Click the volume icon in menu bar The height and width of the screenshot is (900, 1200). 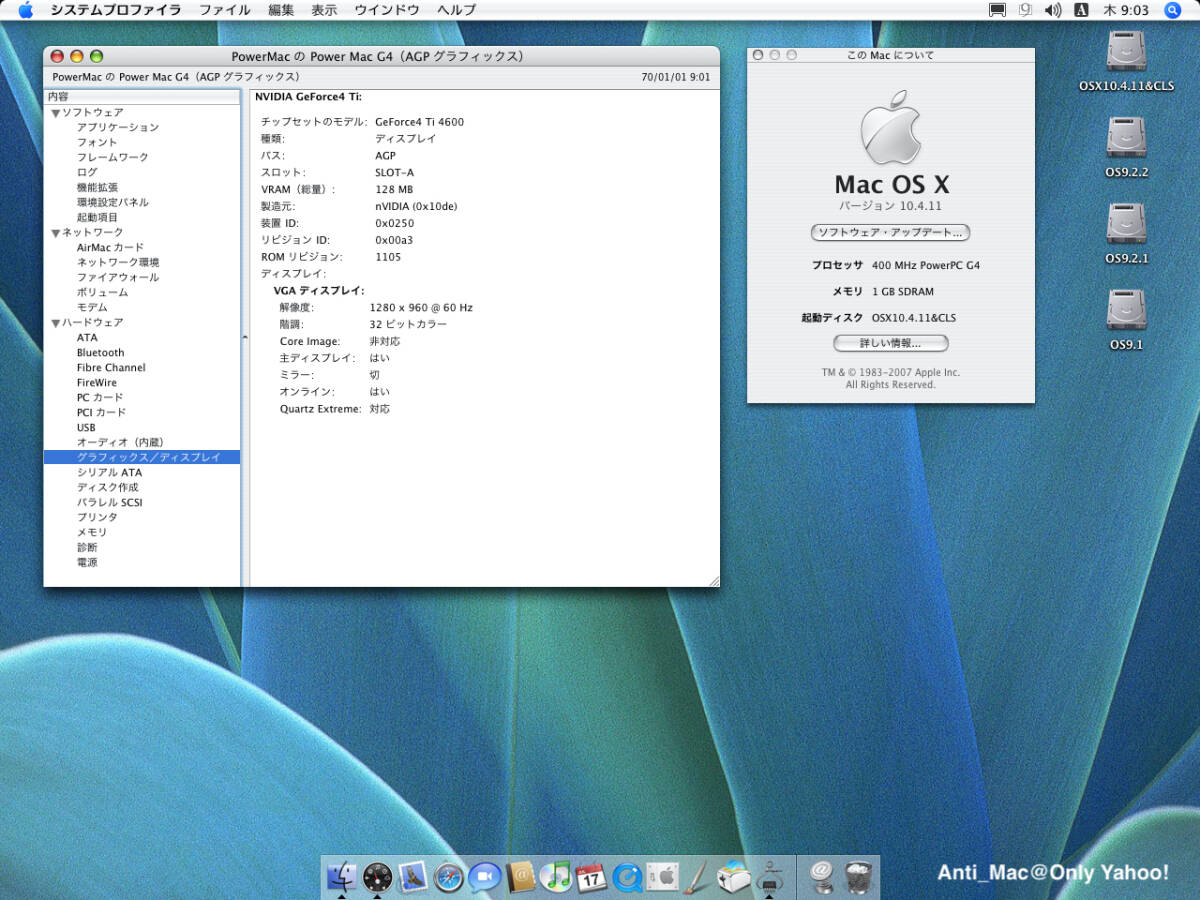click(1052, 10)
